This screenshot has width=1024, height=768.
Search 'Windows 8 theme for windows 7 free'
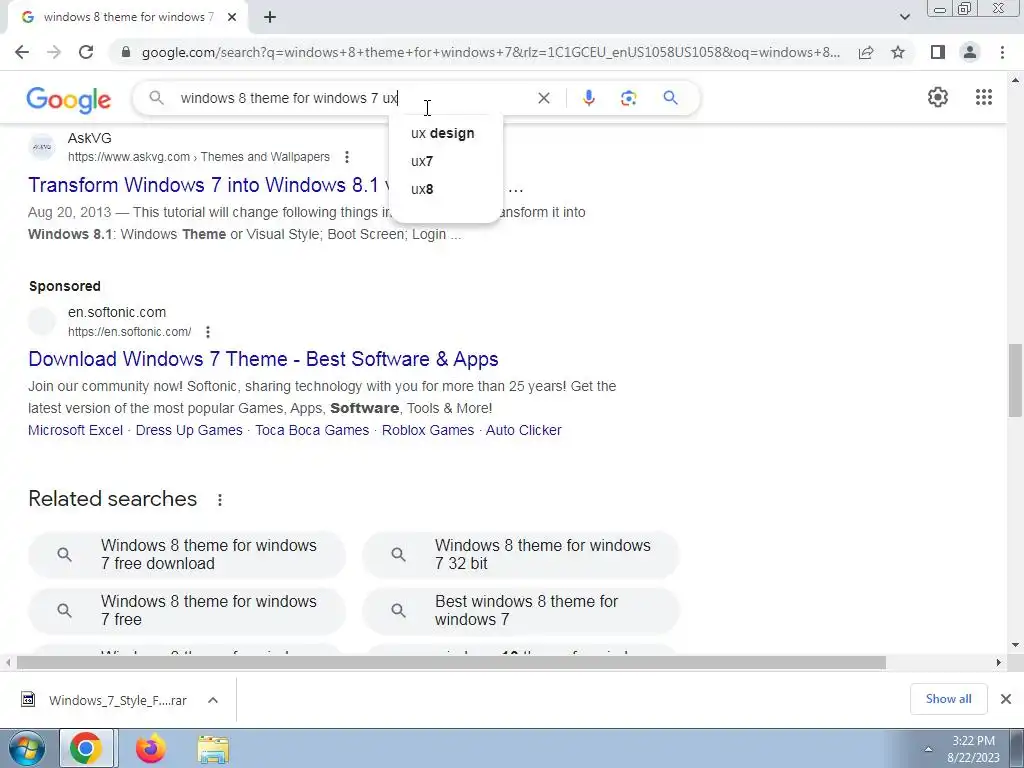pos(187,611)
